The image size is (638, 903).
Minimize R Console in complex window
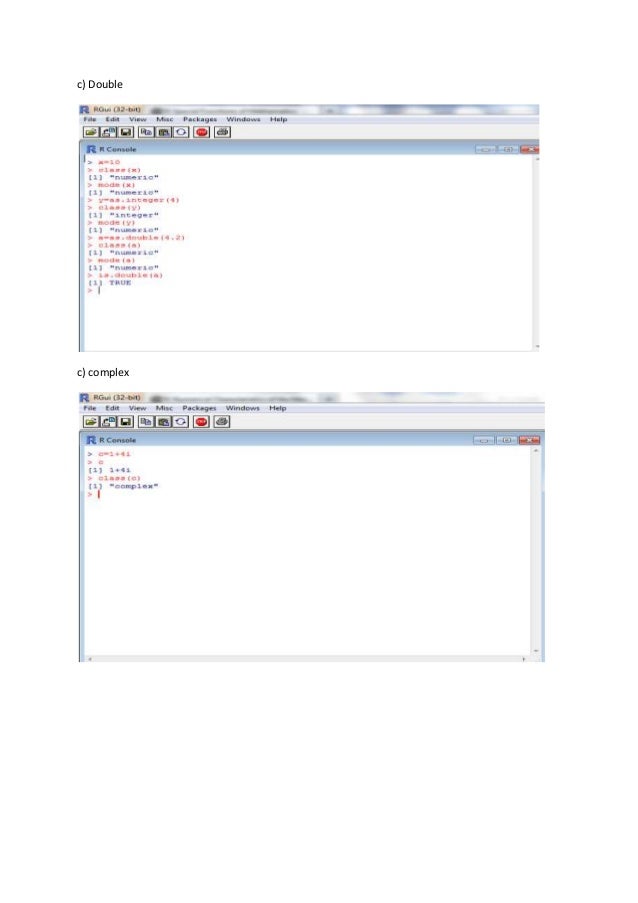[x=484, y=440]
